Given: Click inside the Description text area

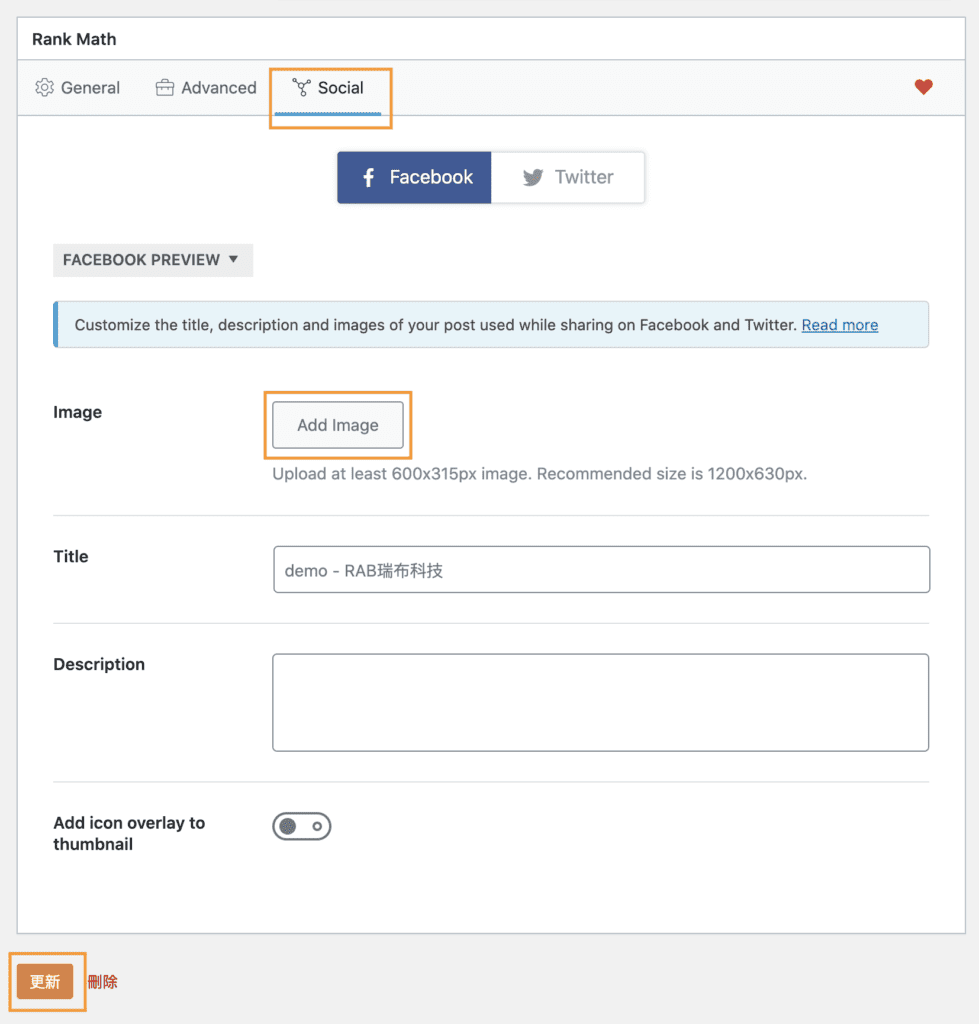Looking at the screenshot, I should click(x=600, y=702).
